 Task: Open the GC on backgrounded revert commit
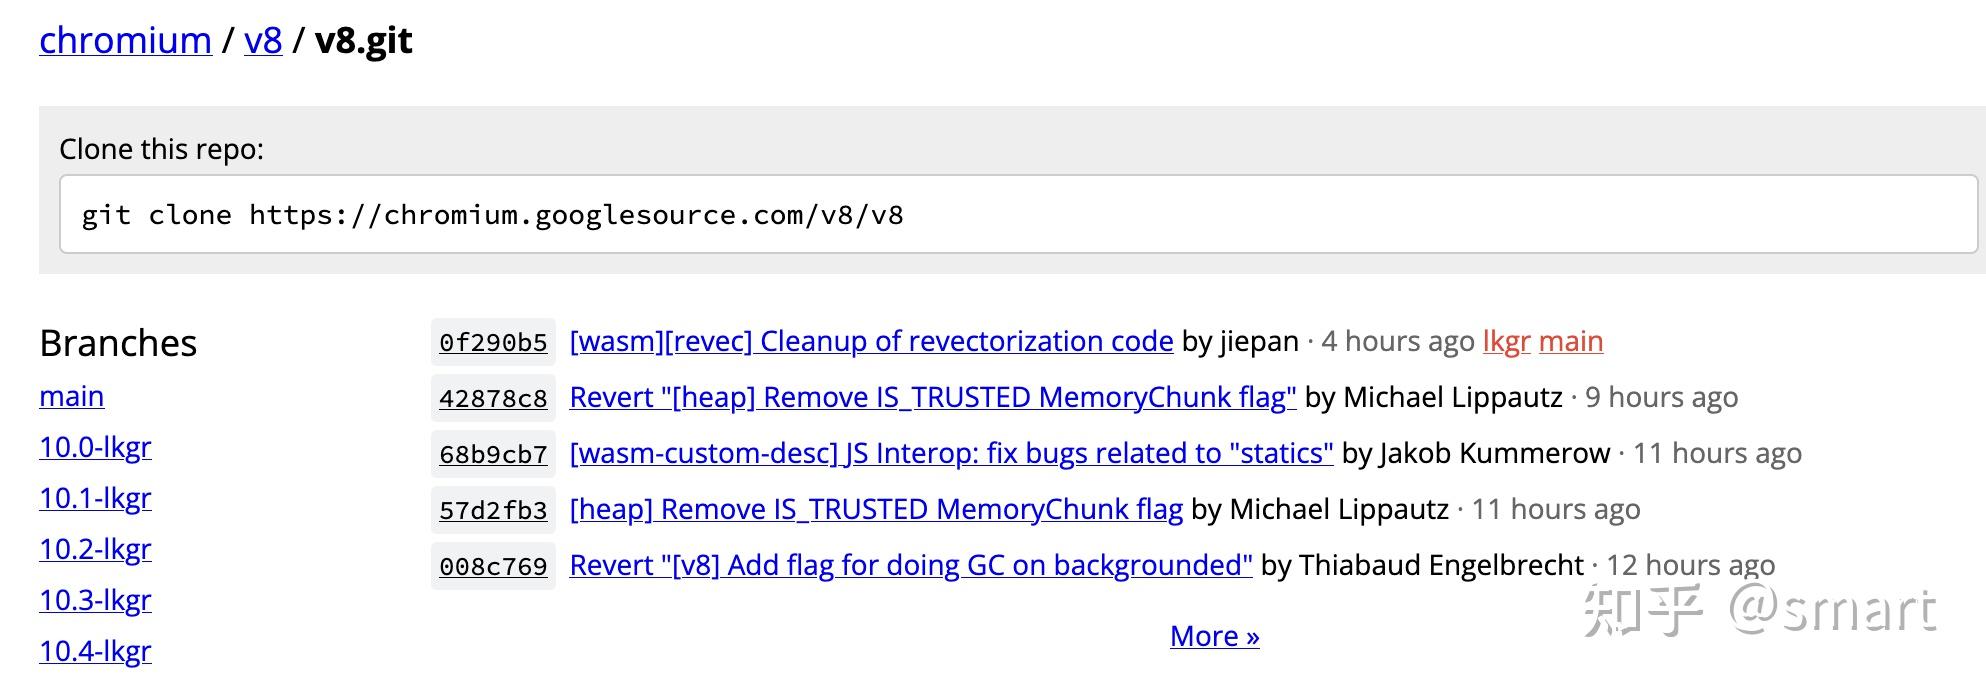[x=910, y=565]
